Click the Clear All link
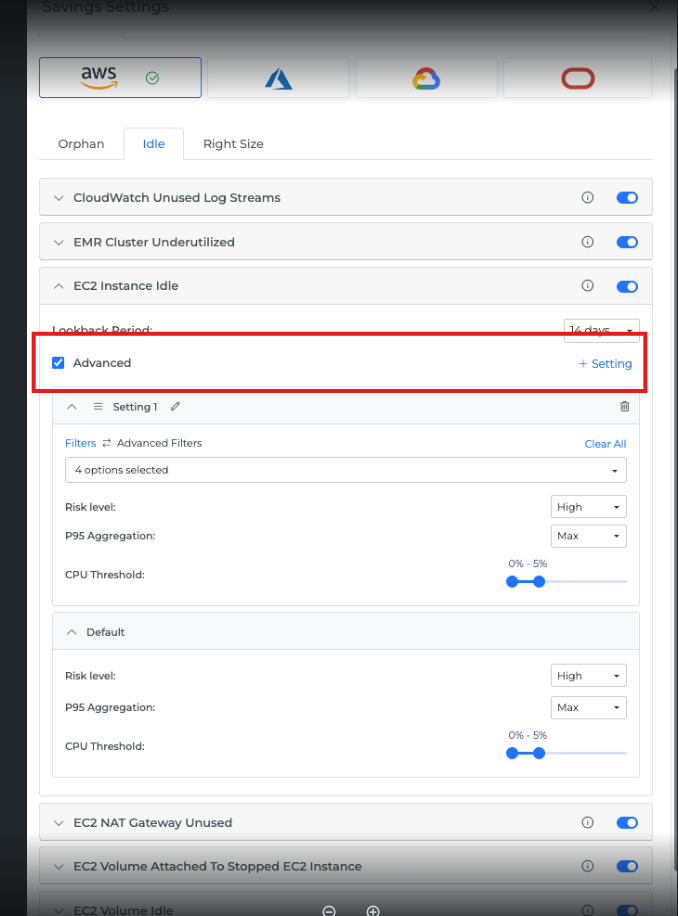The image size is (678, 916). coord(605,444)
